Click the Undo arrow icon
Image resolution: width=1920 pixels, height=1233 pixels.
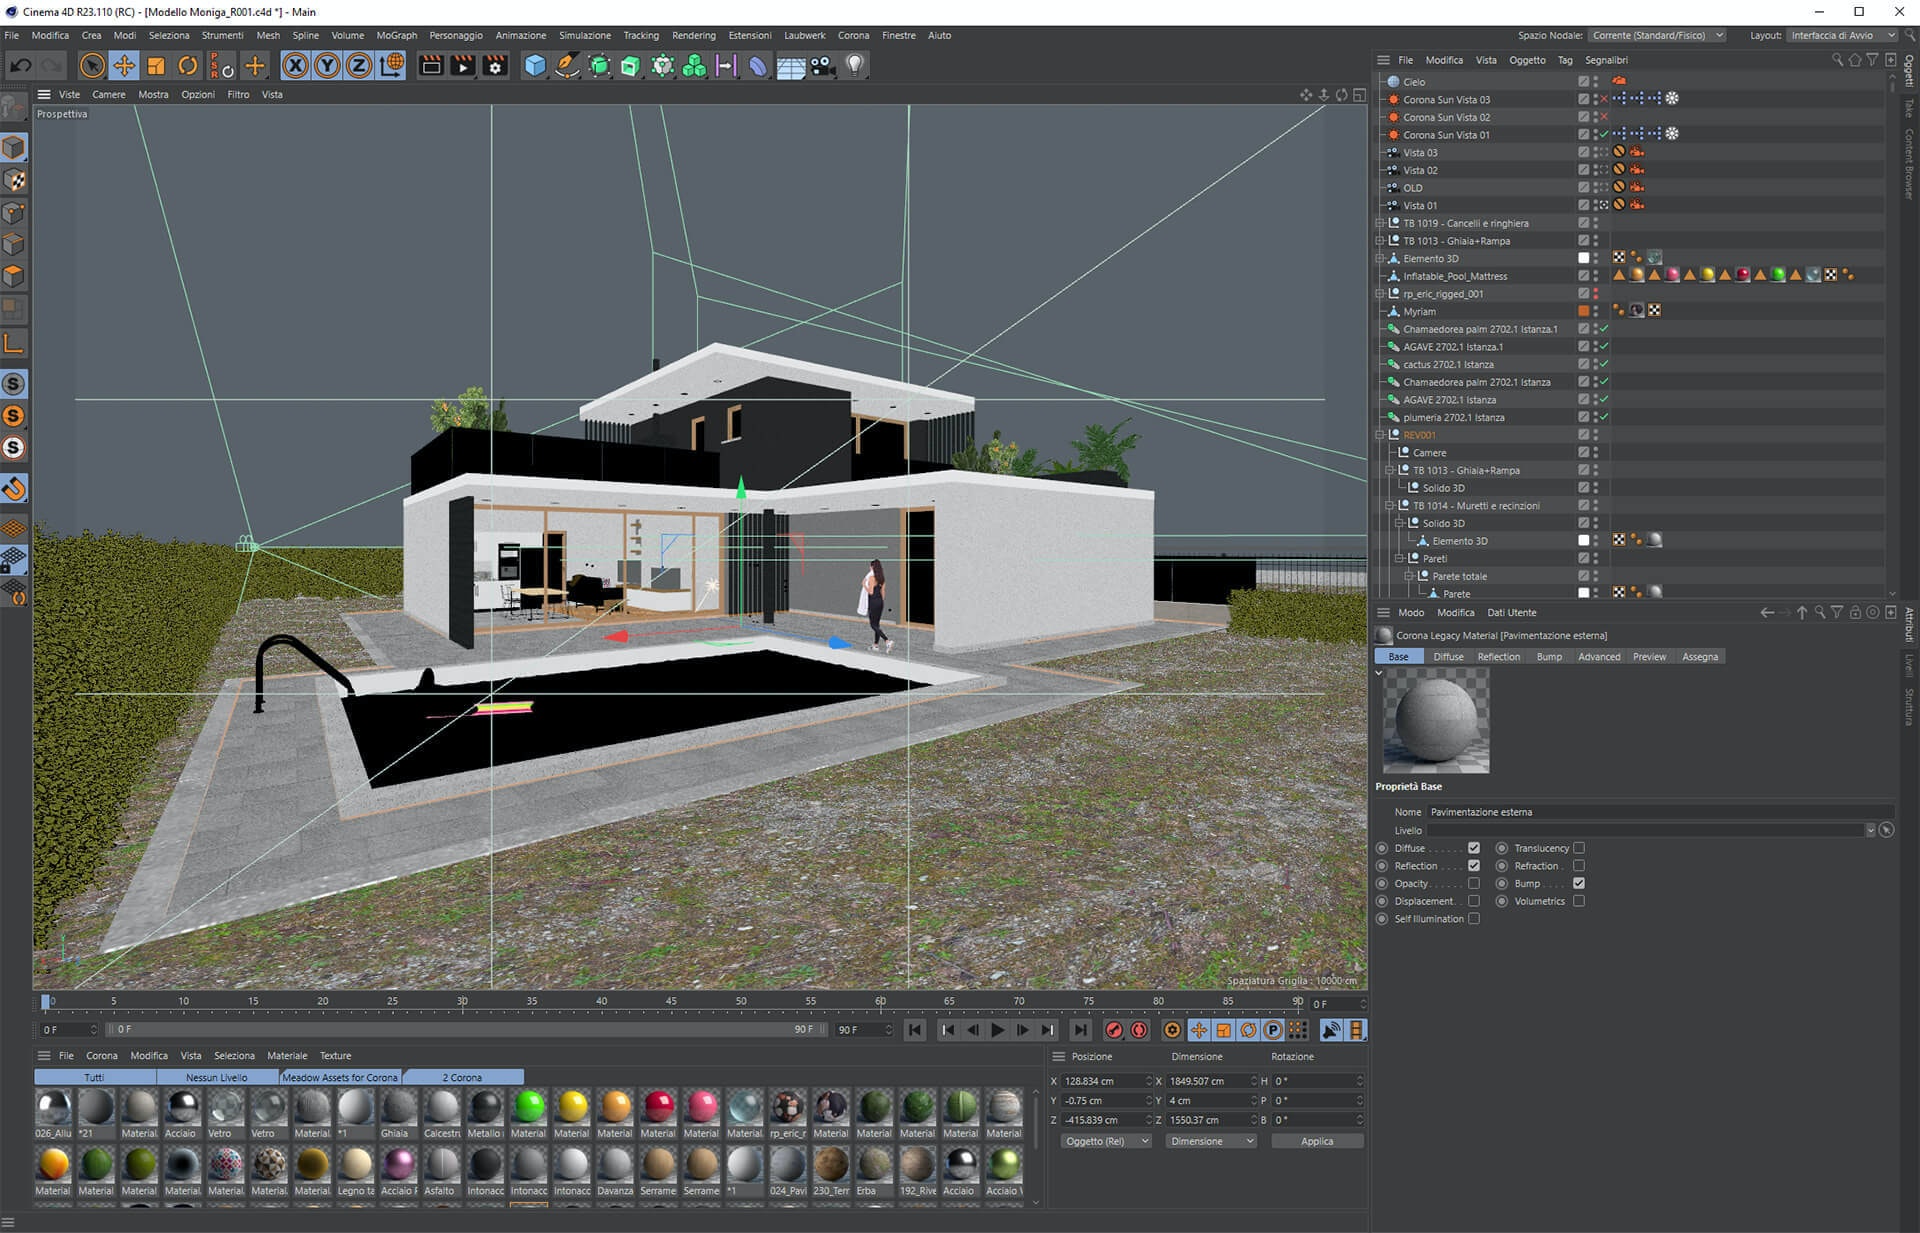pos(20,66)
